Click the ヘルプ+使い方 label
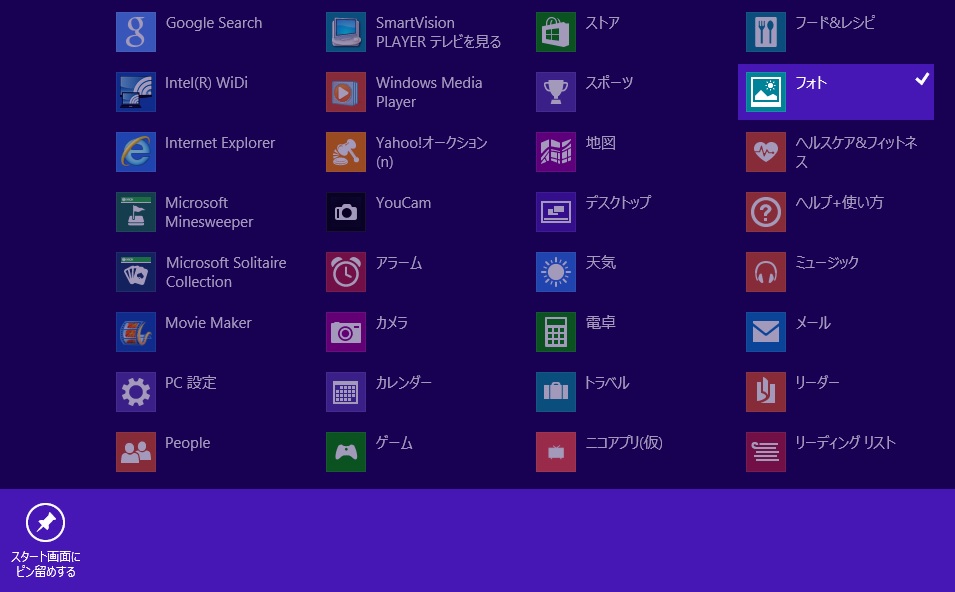This screenshot has width=955, height=592. tap(839, 202)
